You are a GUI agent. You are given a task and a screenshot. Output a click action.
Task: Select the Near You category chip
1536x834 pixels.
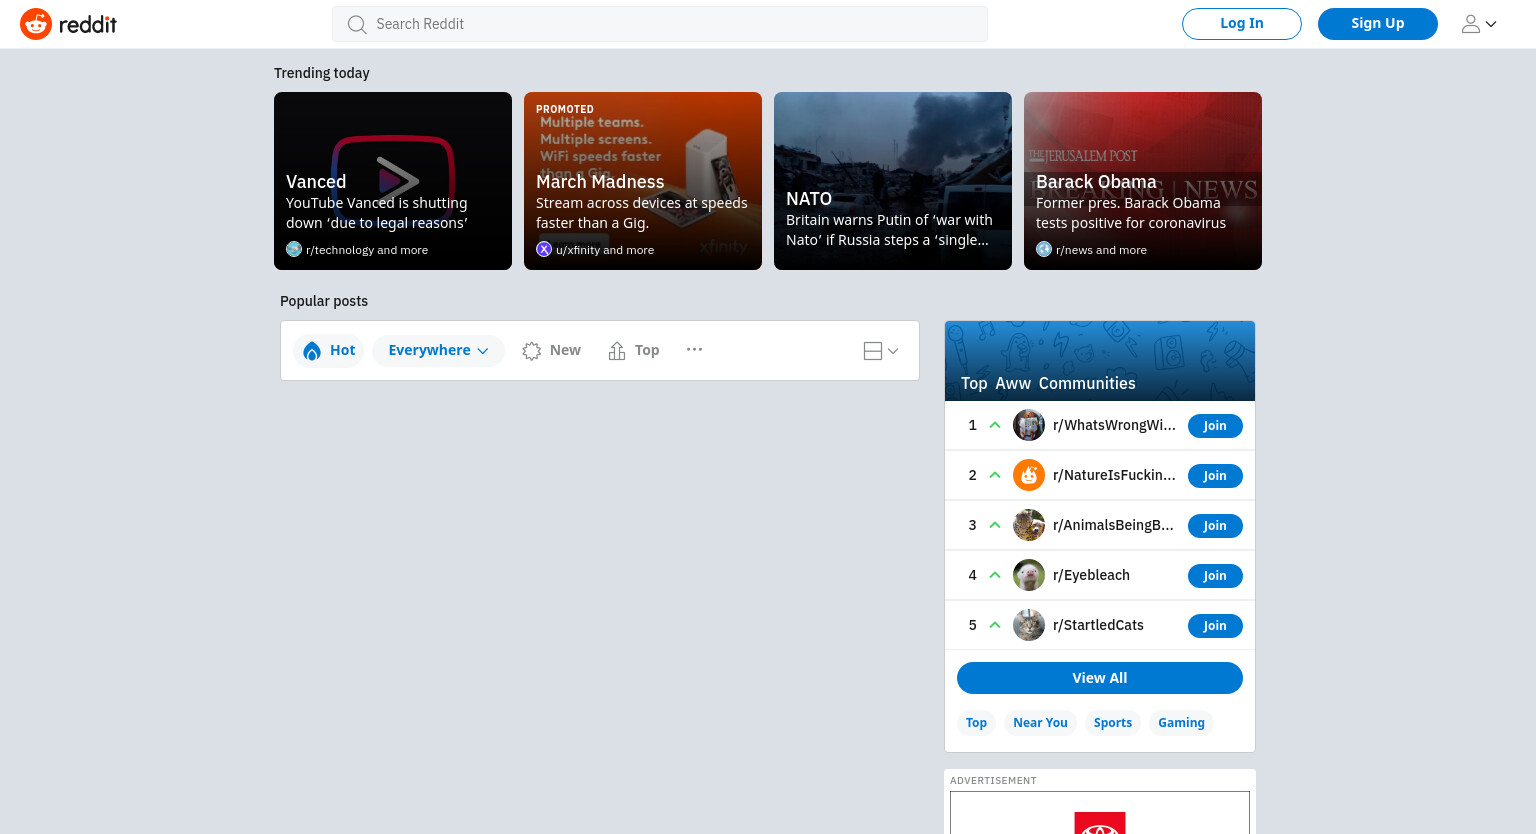[1040, 723]
